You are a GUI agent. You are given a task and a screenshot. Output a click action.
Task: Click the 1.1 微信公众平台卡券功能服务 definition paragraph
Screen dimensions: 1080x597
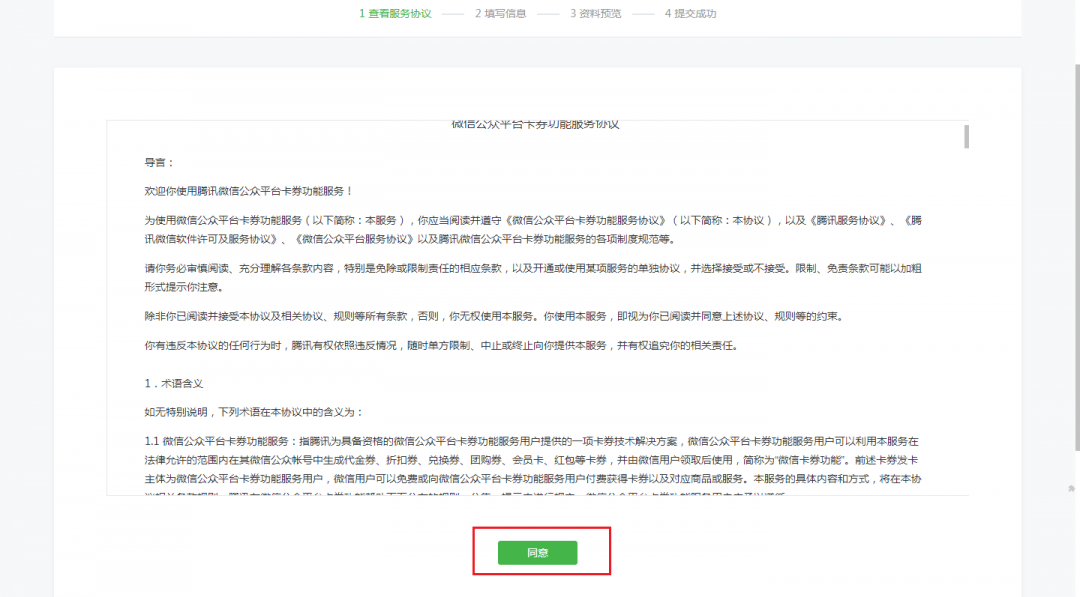tap(530, 460)
